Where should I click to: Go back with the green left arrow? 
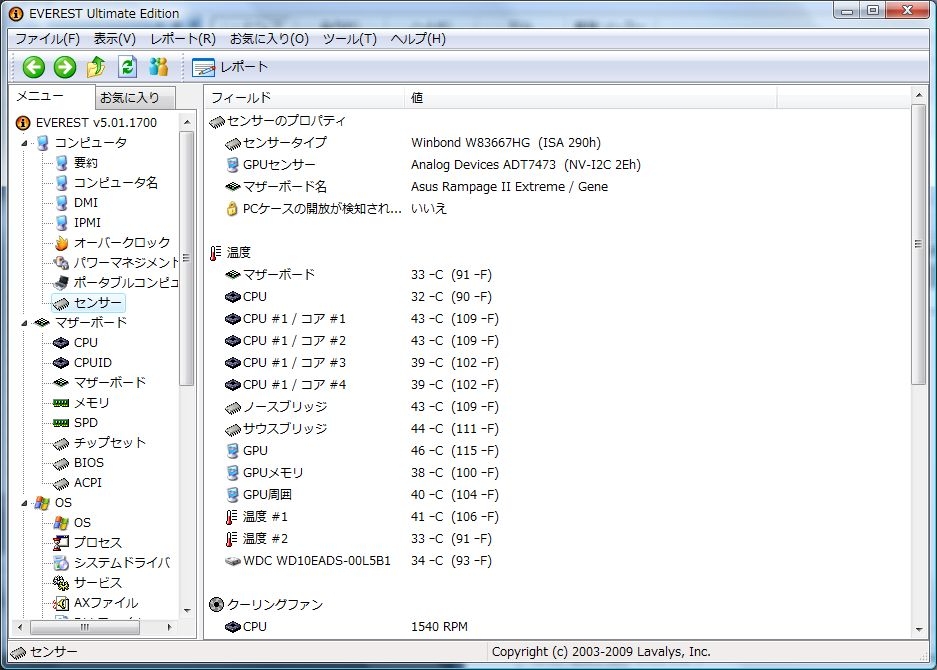point(34,67)
